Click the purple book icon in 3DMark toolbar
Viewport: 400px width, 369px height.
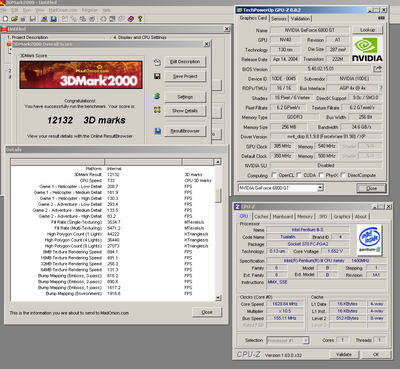pyautogui.click(x=131, y=19)
